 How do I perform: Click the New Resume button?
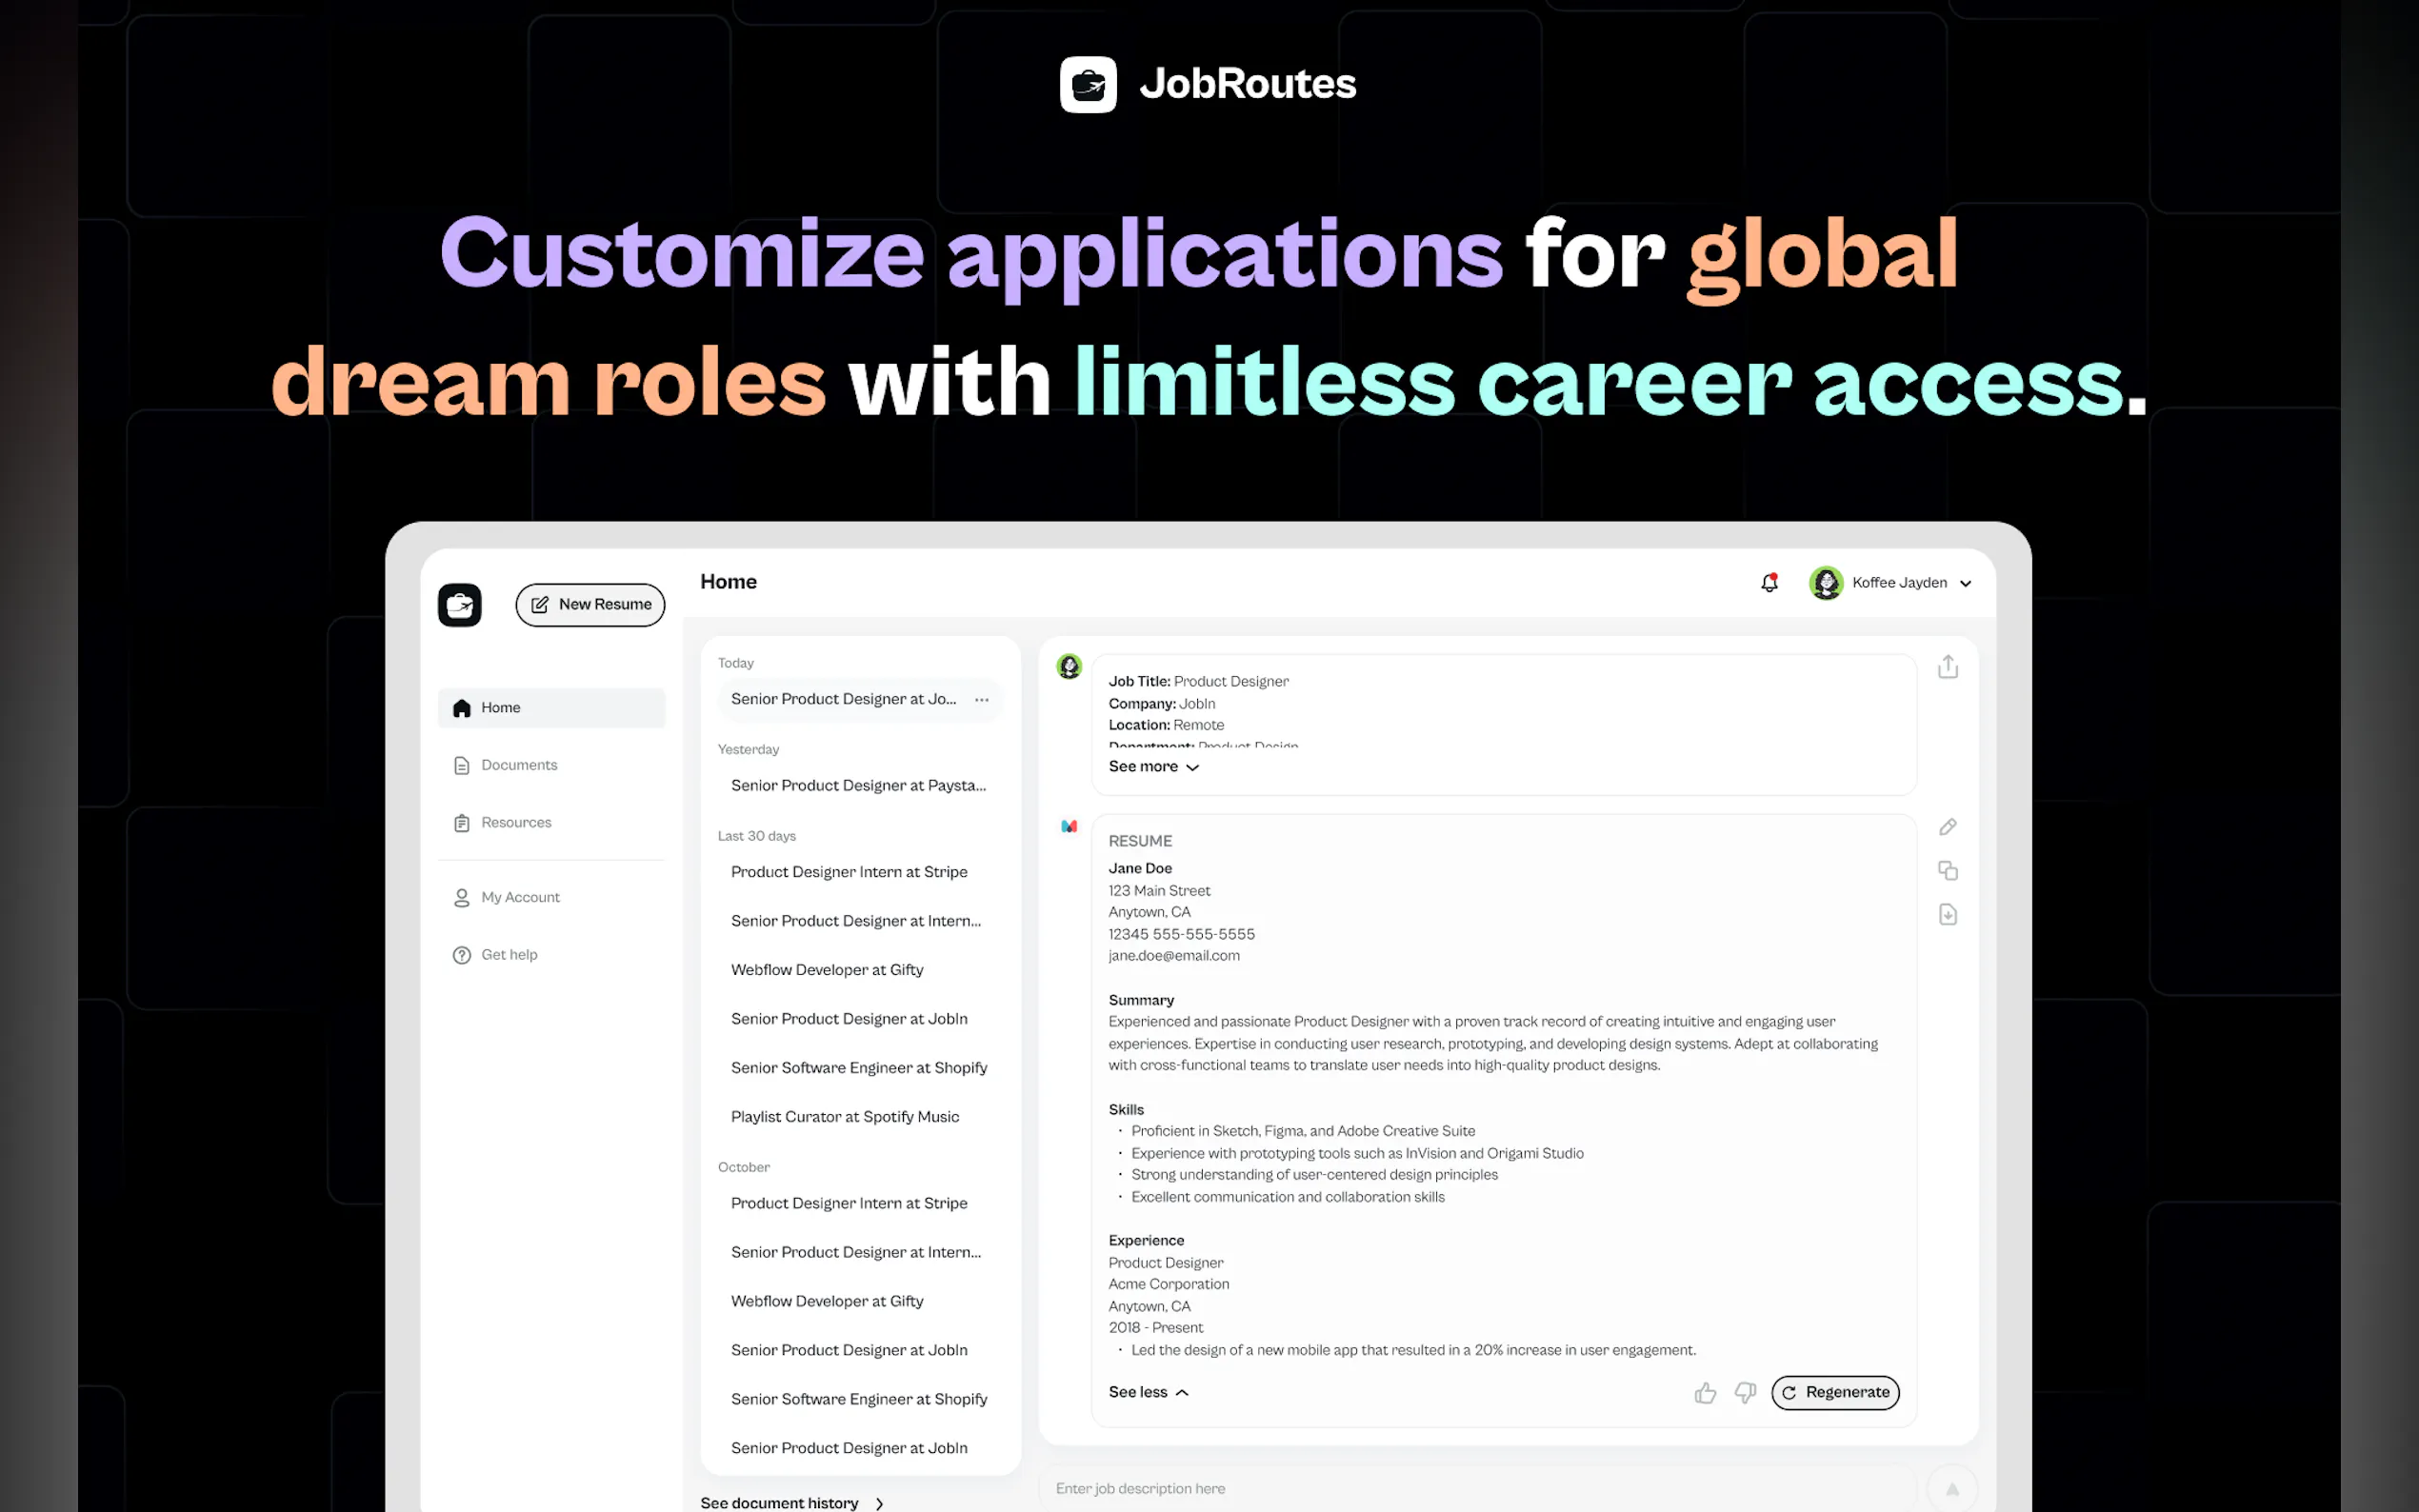590,605
